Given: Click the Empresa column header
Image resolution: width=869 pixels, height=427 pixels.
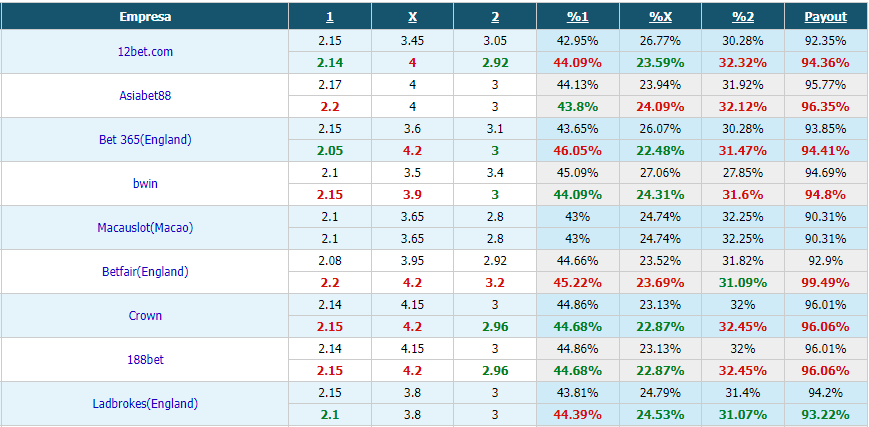Looking at the screenshot, I should point(145,17).
